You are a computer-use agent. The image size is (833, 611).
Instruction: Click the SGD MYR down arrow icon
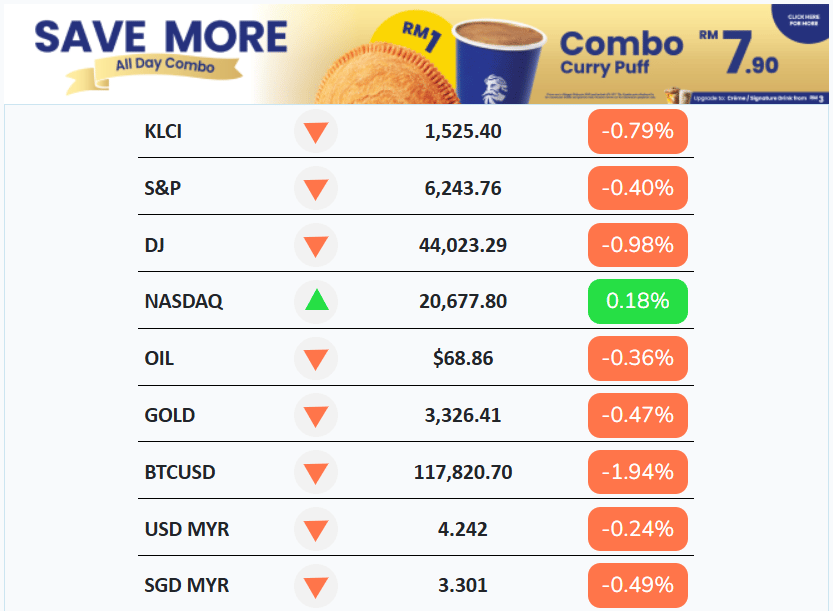point(316,585)
